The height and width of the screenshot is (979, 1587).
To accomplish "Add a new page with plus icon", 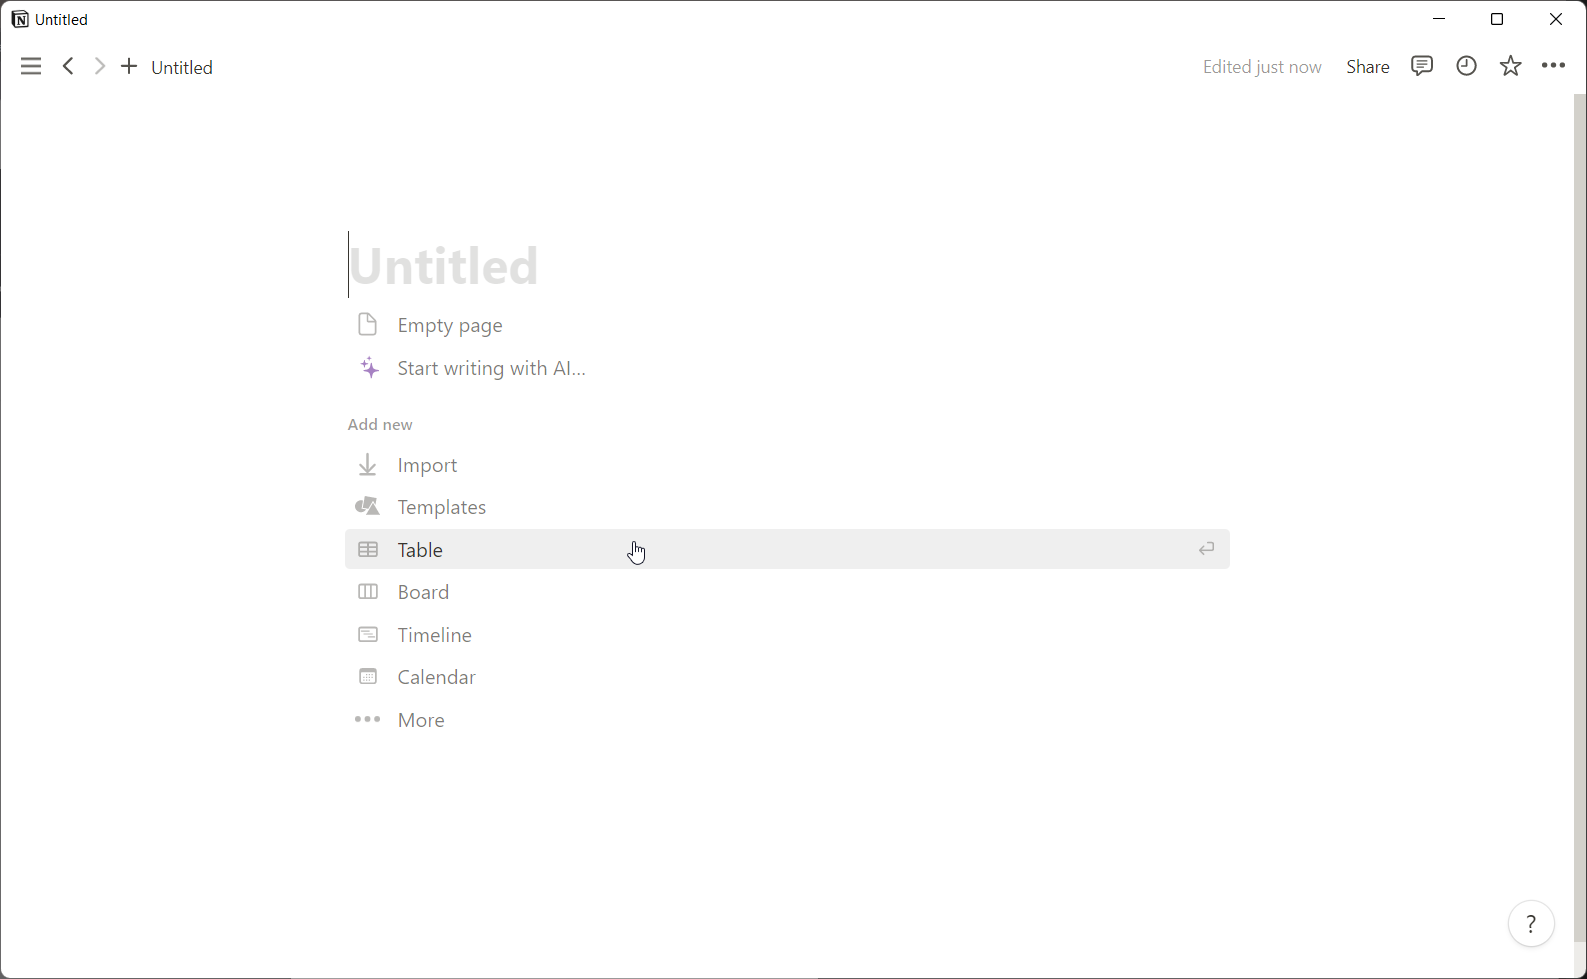I will [129, 67].
